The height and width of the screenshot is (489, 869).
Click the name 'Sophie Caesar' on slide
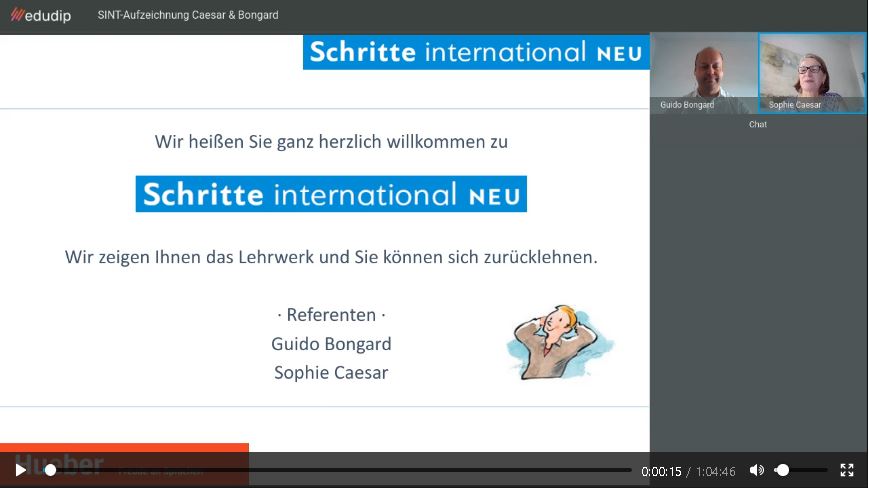coord(331,373)
